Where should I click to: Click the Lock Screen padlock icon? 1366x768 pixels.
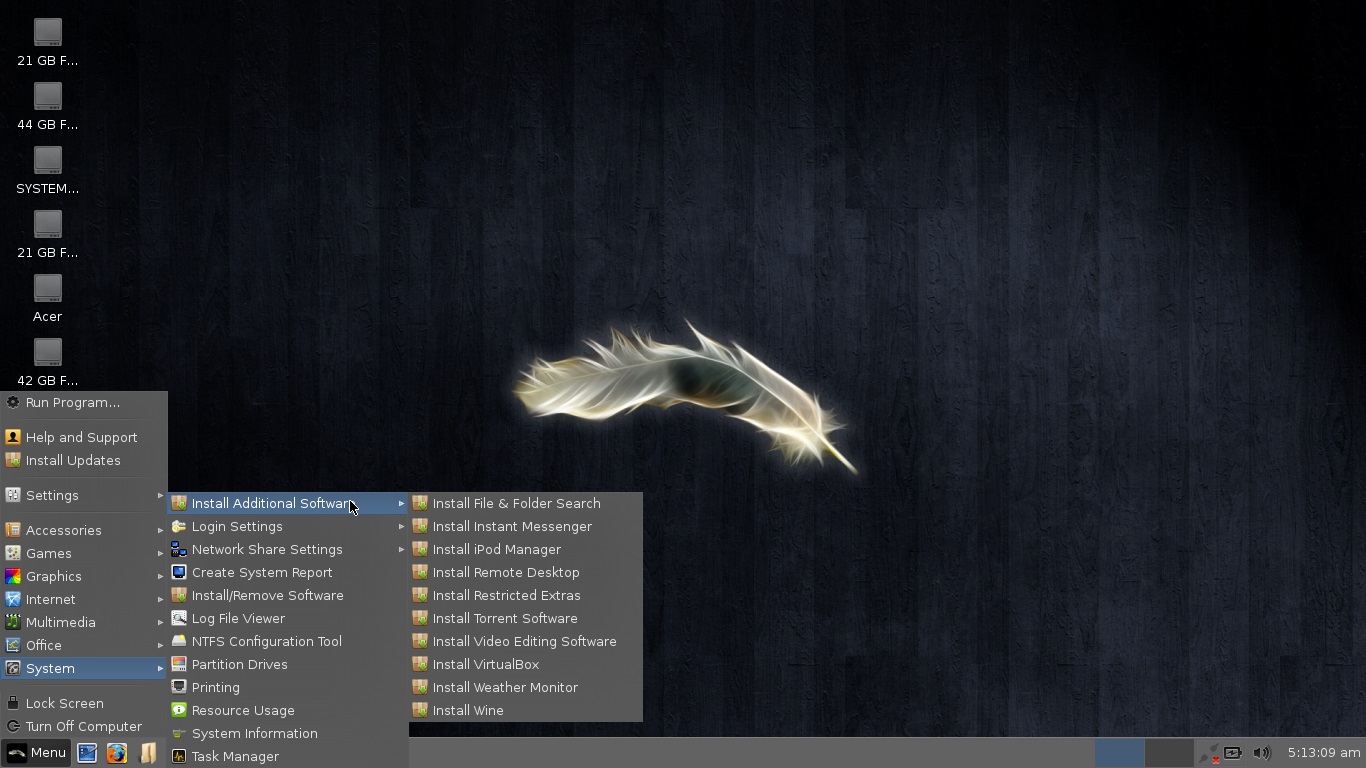[13, 703]
